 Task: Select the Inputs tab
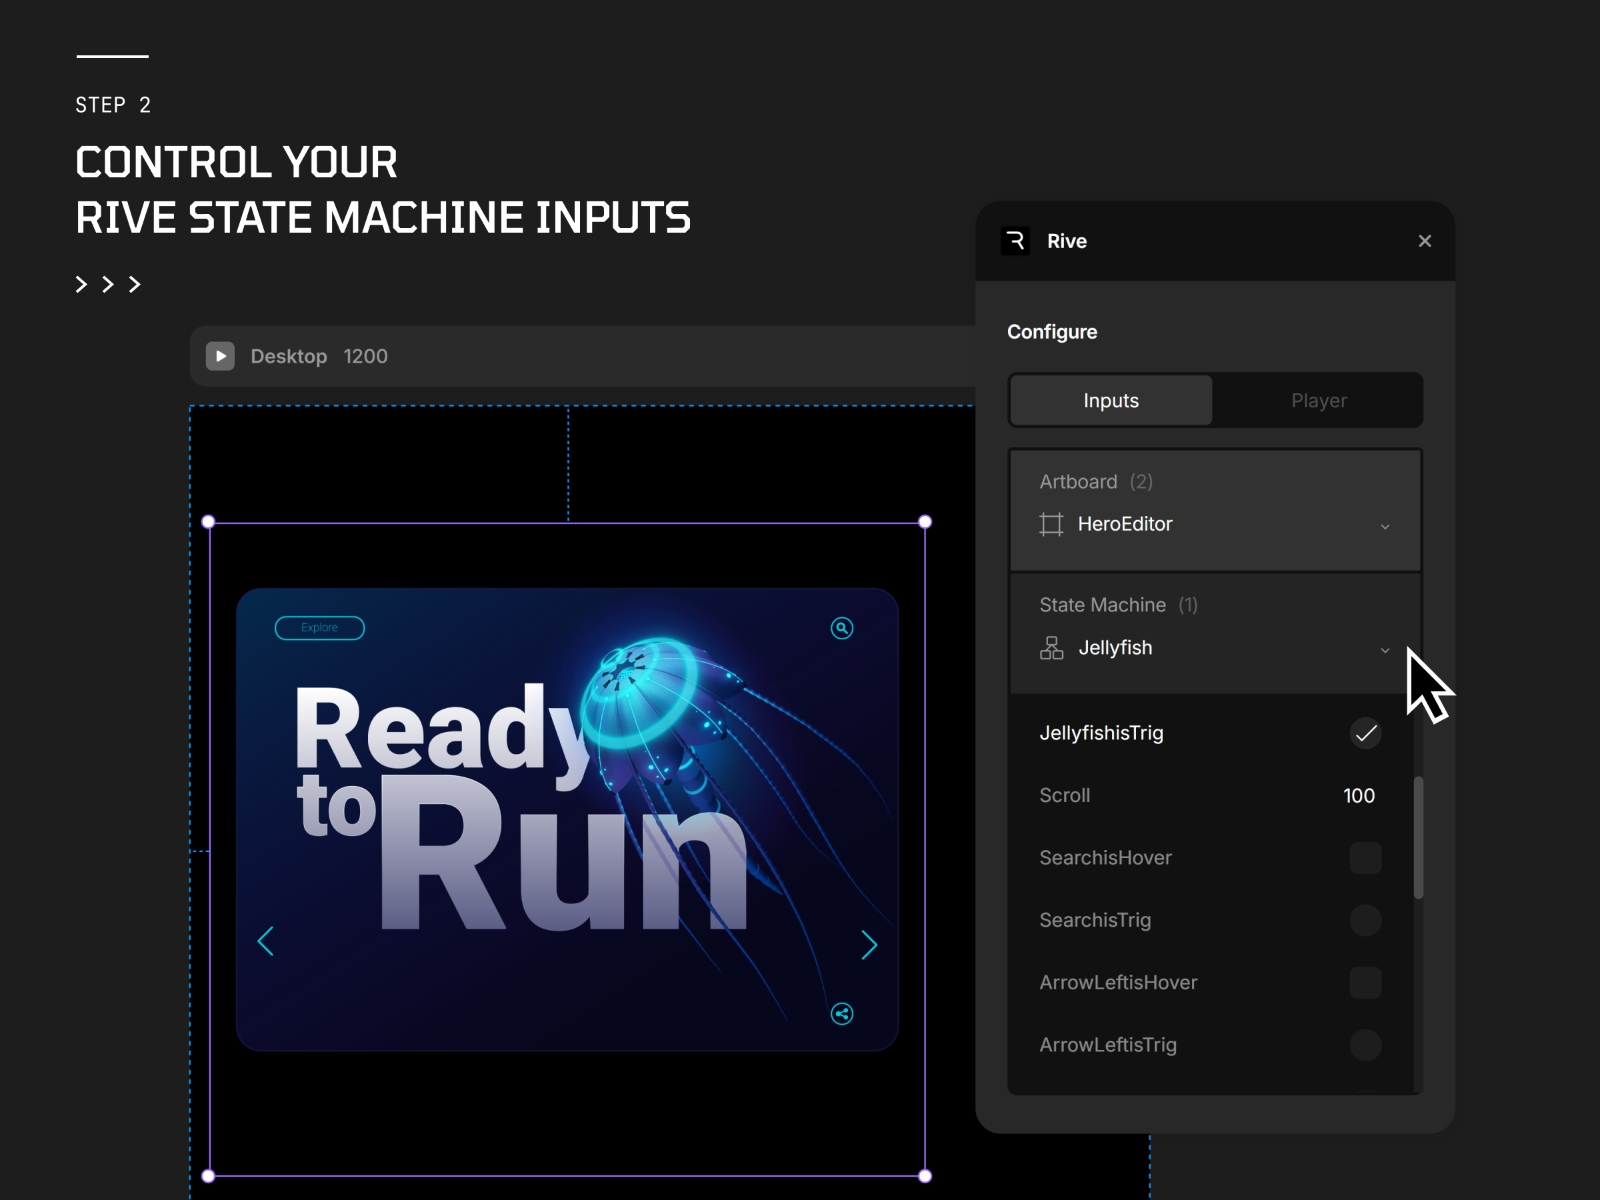click(1110, 400)
